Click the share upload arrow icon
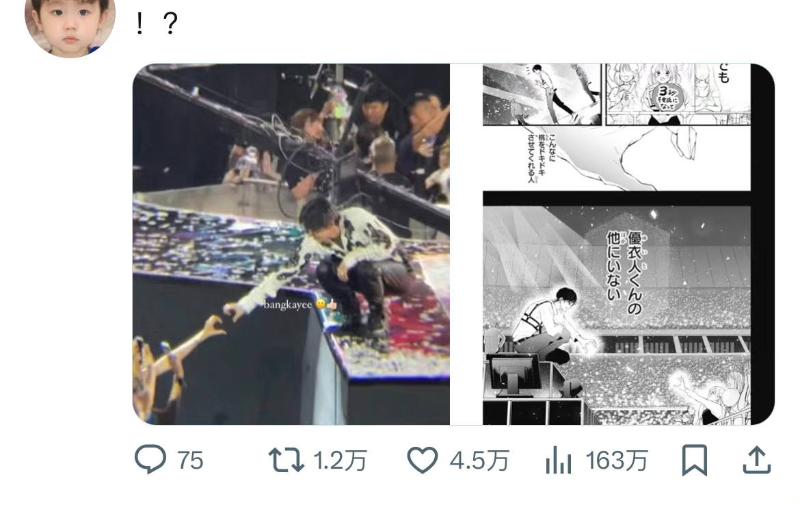The height and width of the screenshot is (505, 800). click(x=757, y=459)
